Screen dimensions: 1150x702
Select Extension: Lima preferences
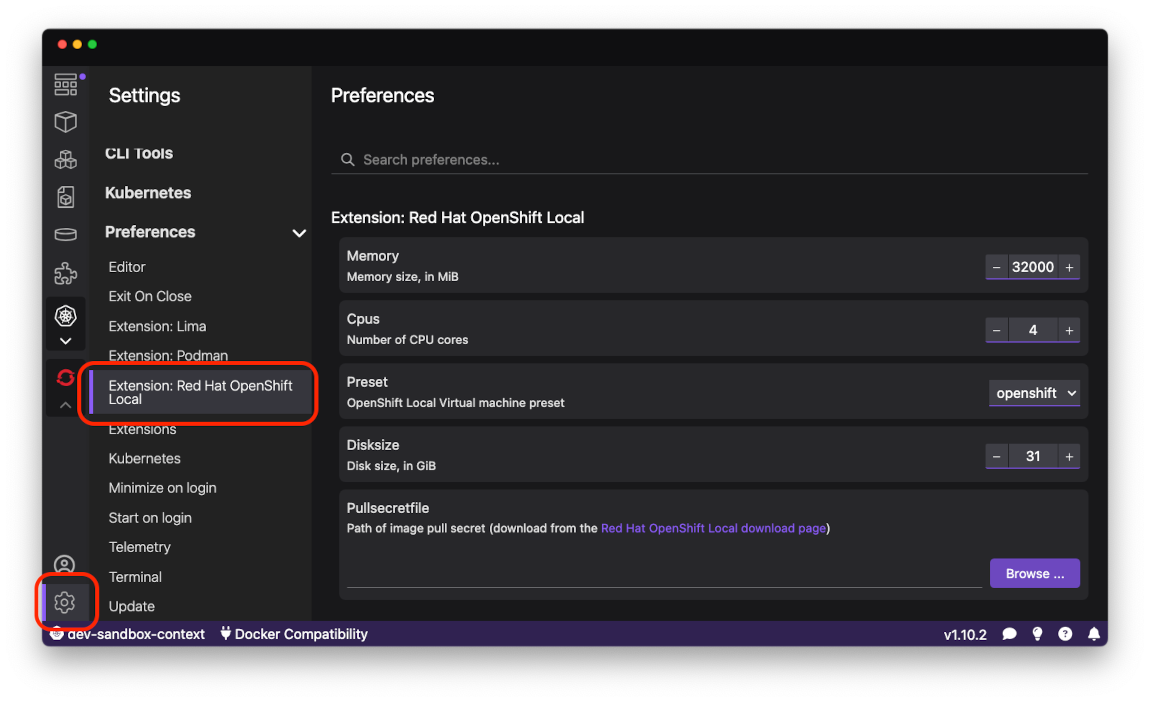click(x=157, y=326)
